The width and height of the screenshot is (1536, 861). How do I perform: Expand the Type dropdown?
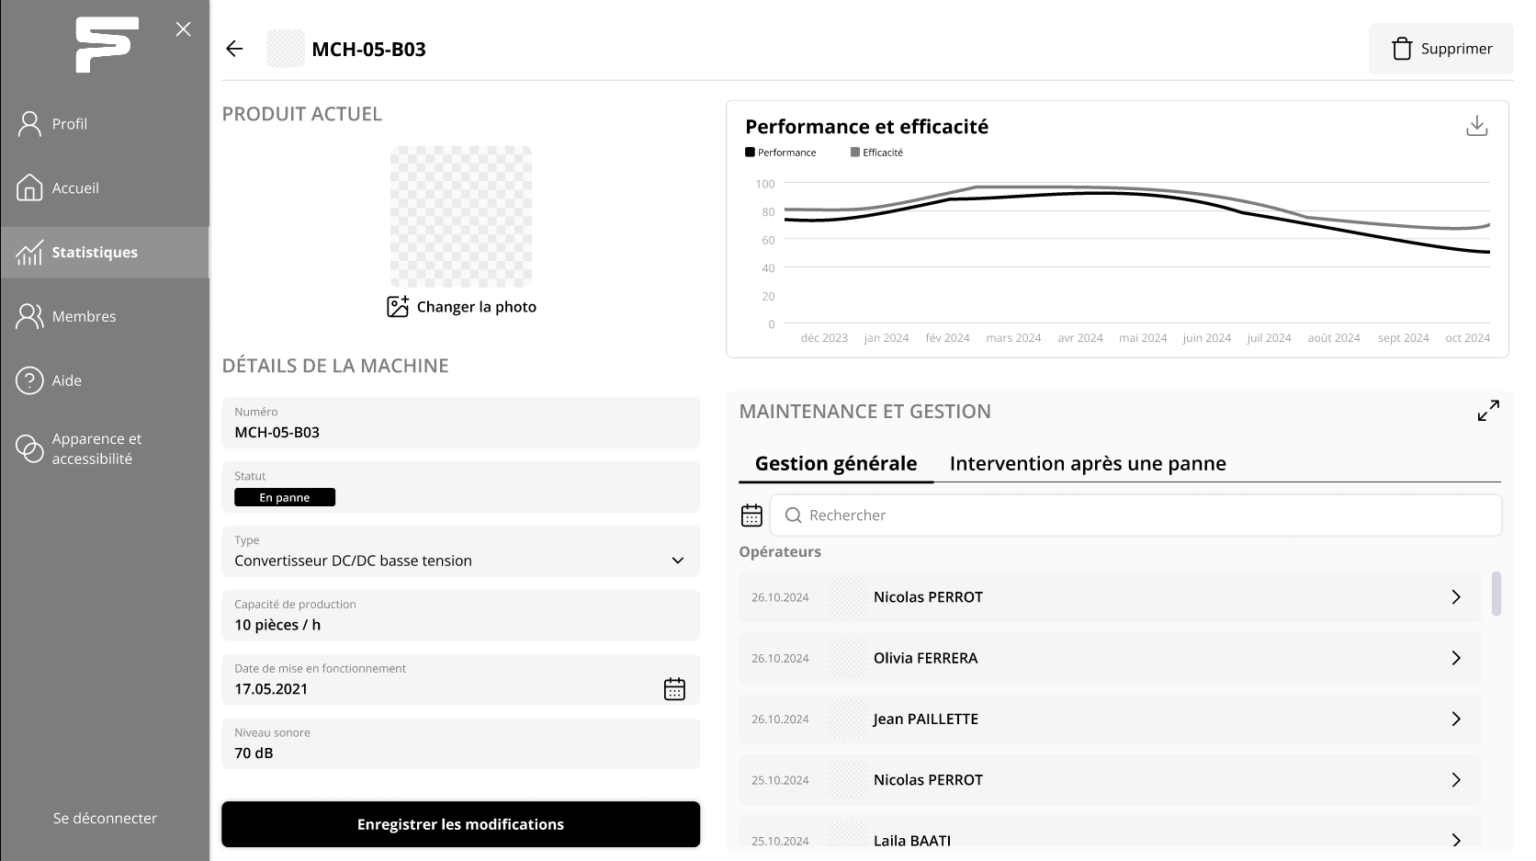point(677,561)
